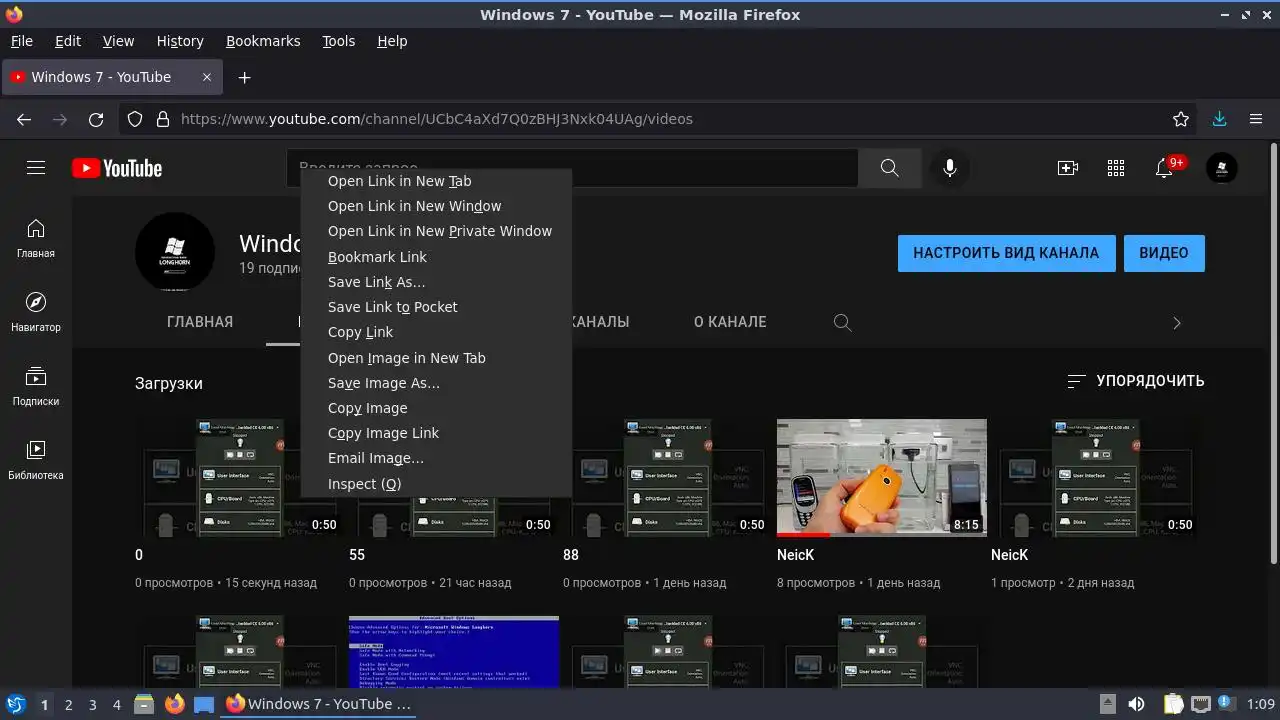Expand УПОРЯДОЧИТЬ sort dropdown
The width and height of the screenshot is (1280, 720).
(x=1136, y=381)
